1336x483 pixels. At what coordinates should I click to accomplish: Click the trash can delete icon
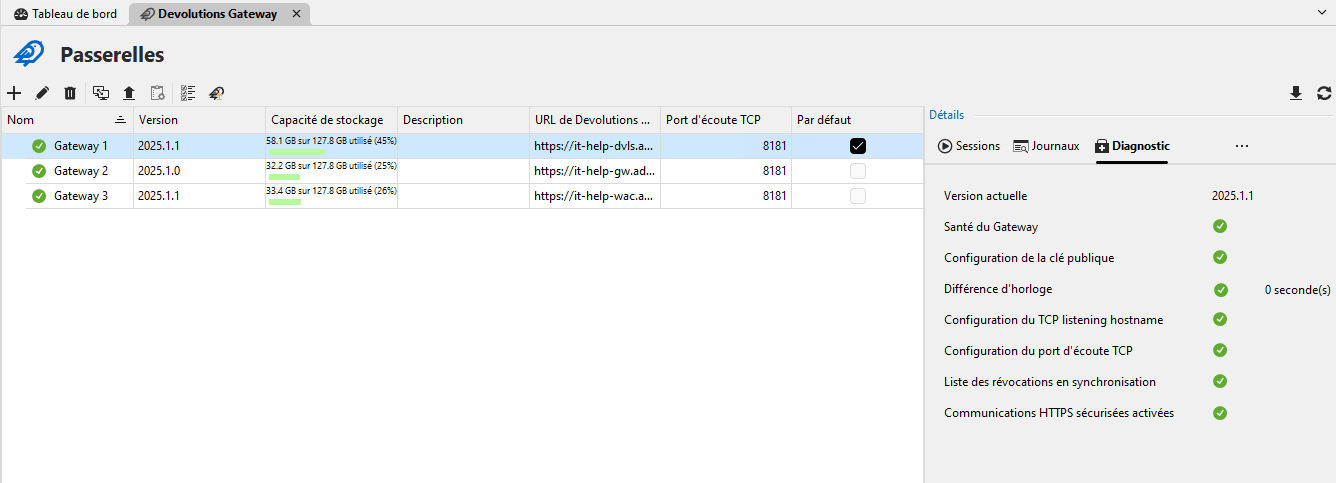point(70,93)
